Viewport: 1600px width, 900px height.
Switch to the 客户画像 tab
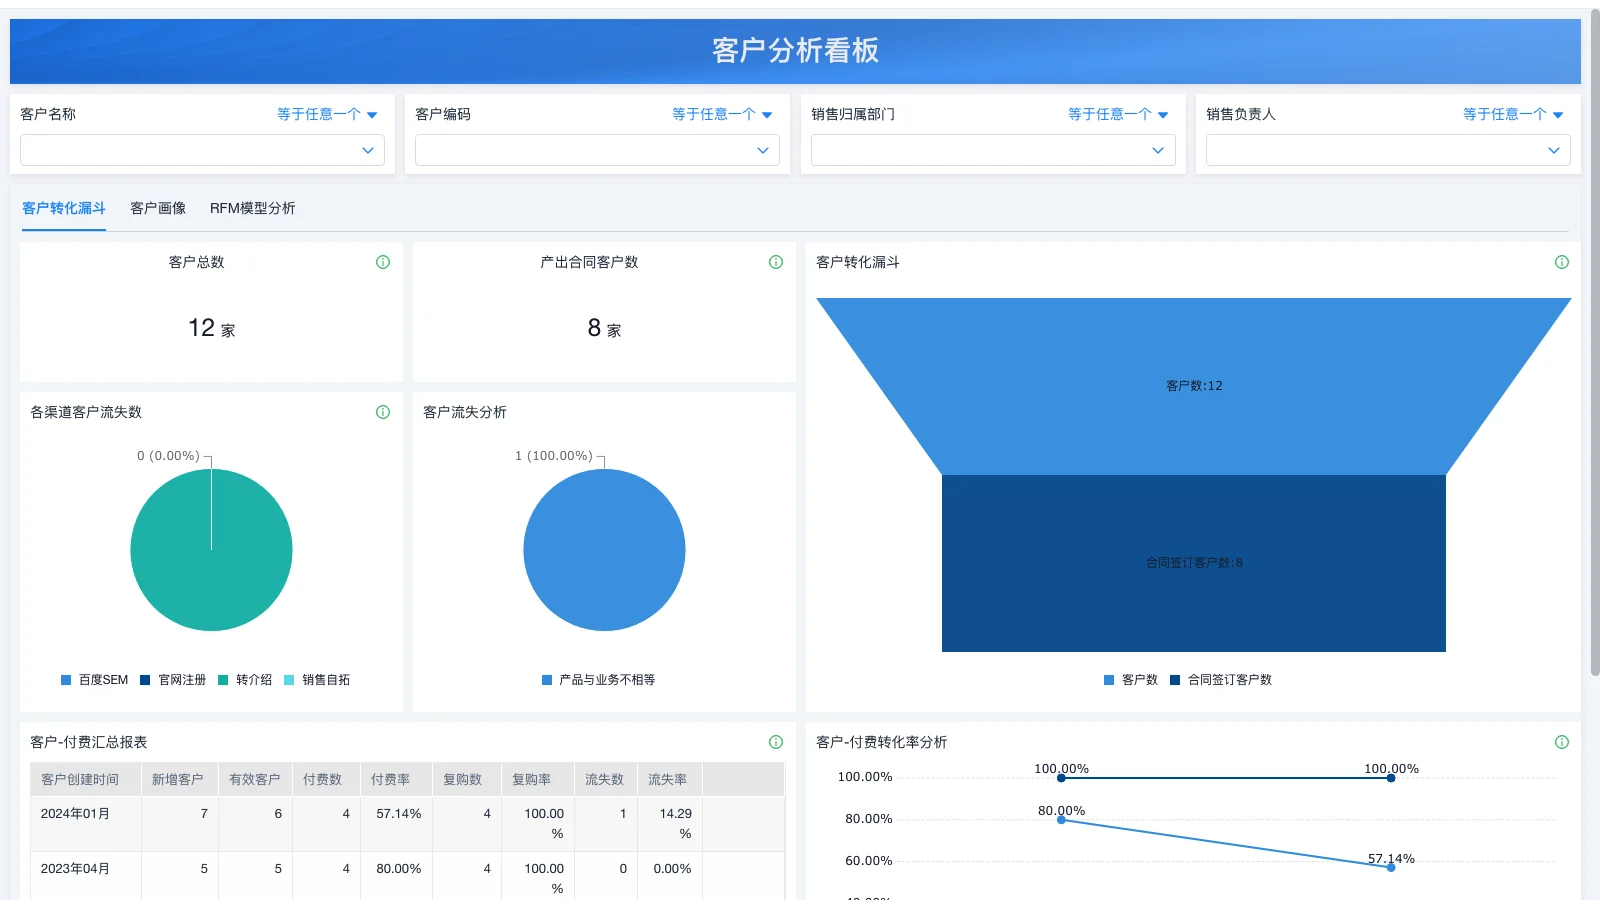157,208
